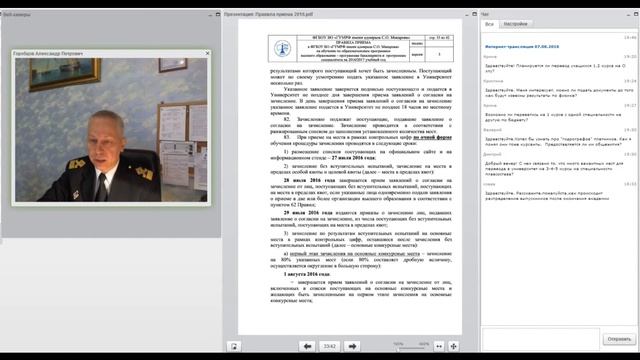Click the speaker's webcam video feed
Viewport: 640px width, 360px height.
tap(111, 130)
